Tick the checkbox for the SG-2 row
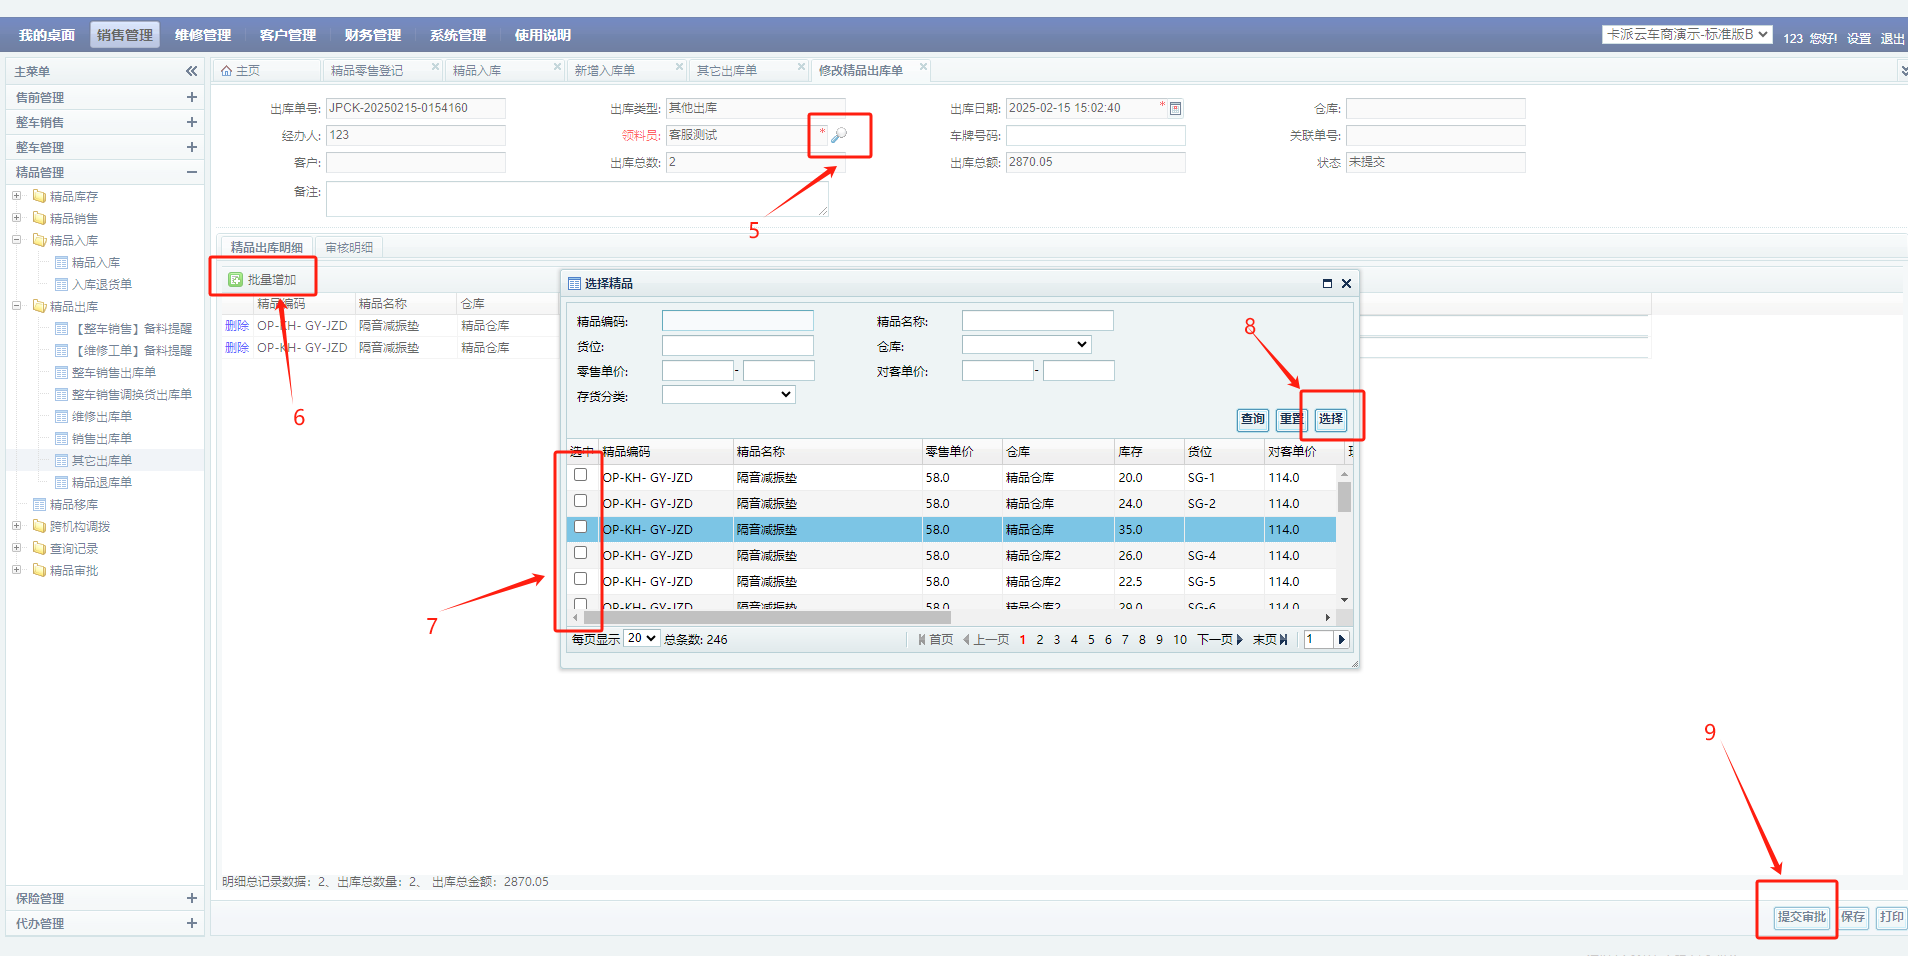This screenshot has width=1908, height=956. pos(580,501)
